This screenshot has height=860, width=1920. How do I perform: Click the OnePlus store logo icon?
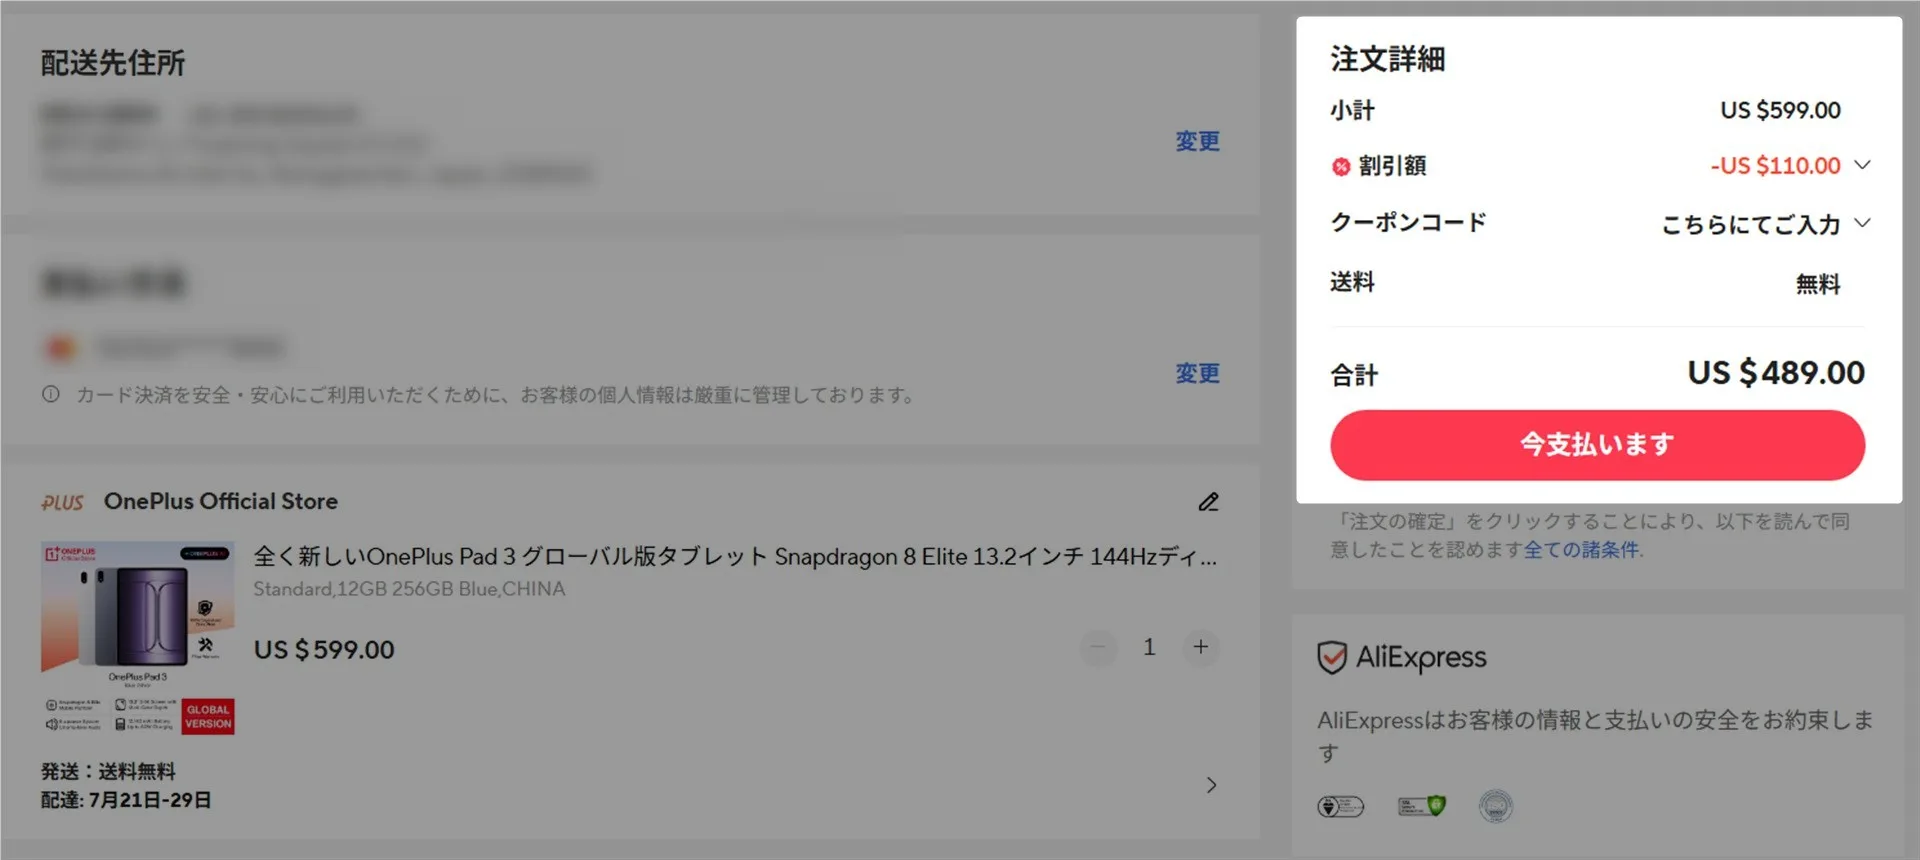[63, 502]
